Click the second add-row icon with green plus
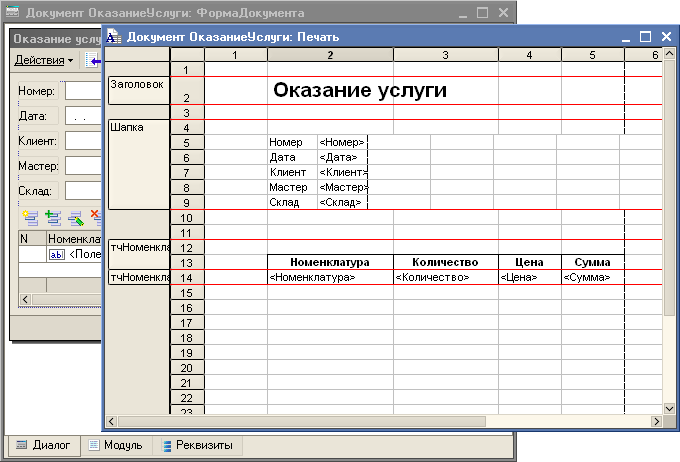Viewport: 680px width, 462px height. (x=52, y=216)
